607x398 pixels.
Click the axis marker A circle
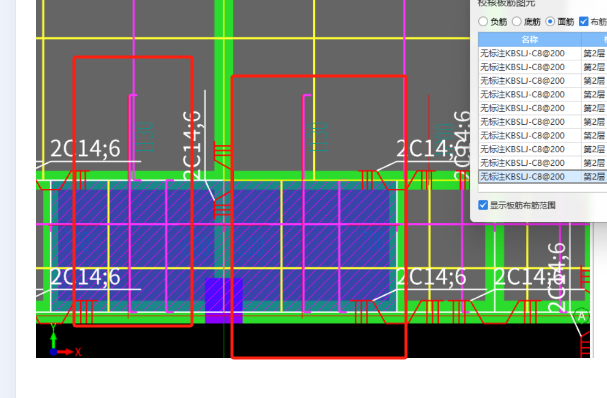pyautogui.click(x=581, y=316)
